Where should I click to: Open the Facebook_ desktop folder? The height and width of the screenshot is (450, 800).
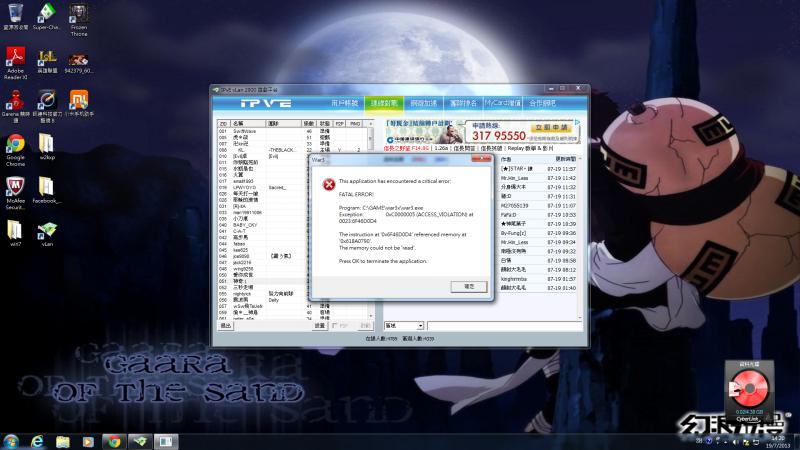(46, 190)
